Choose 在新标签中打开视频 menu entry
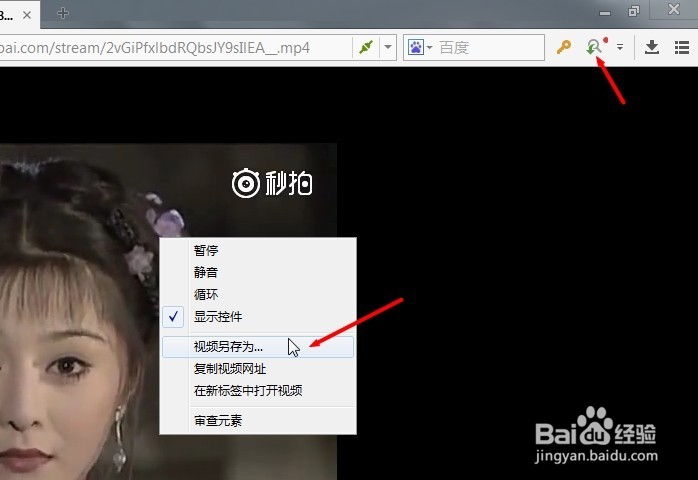The image size is (698, 480). (258, 391)
